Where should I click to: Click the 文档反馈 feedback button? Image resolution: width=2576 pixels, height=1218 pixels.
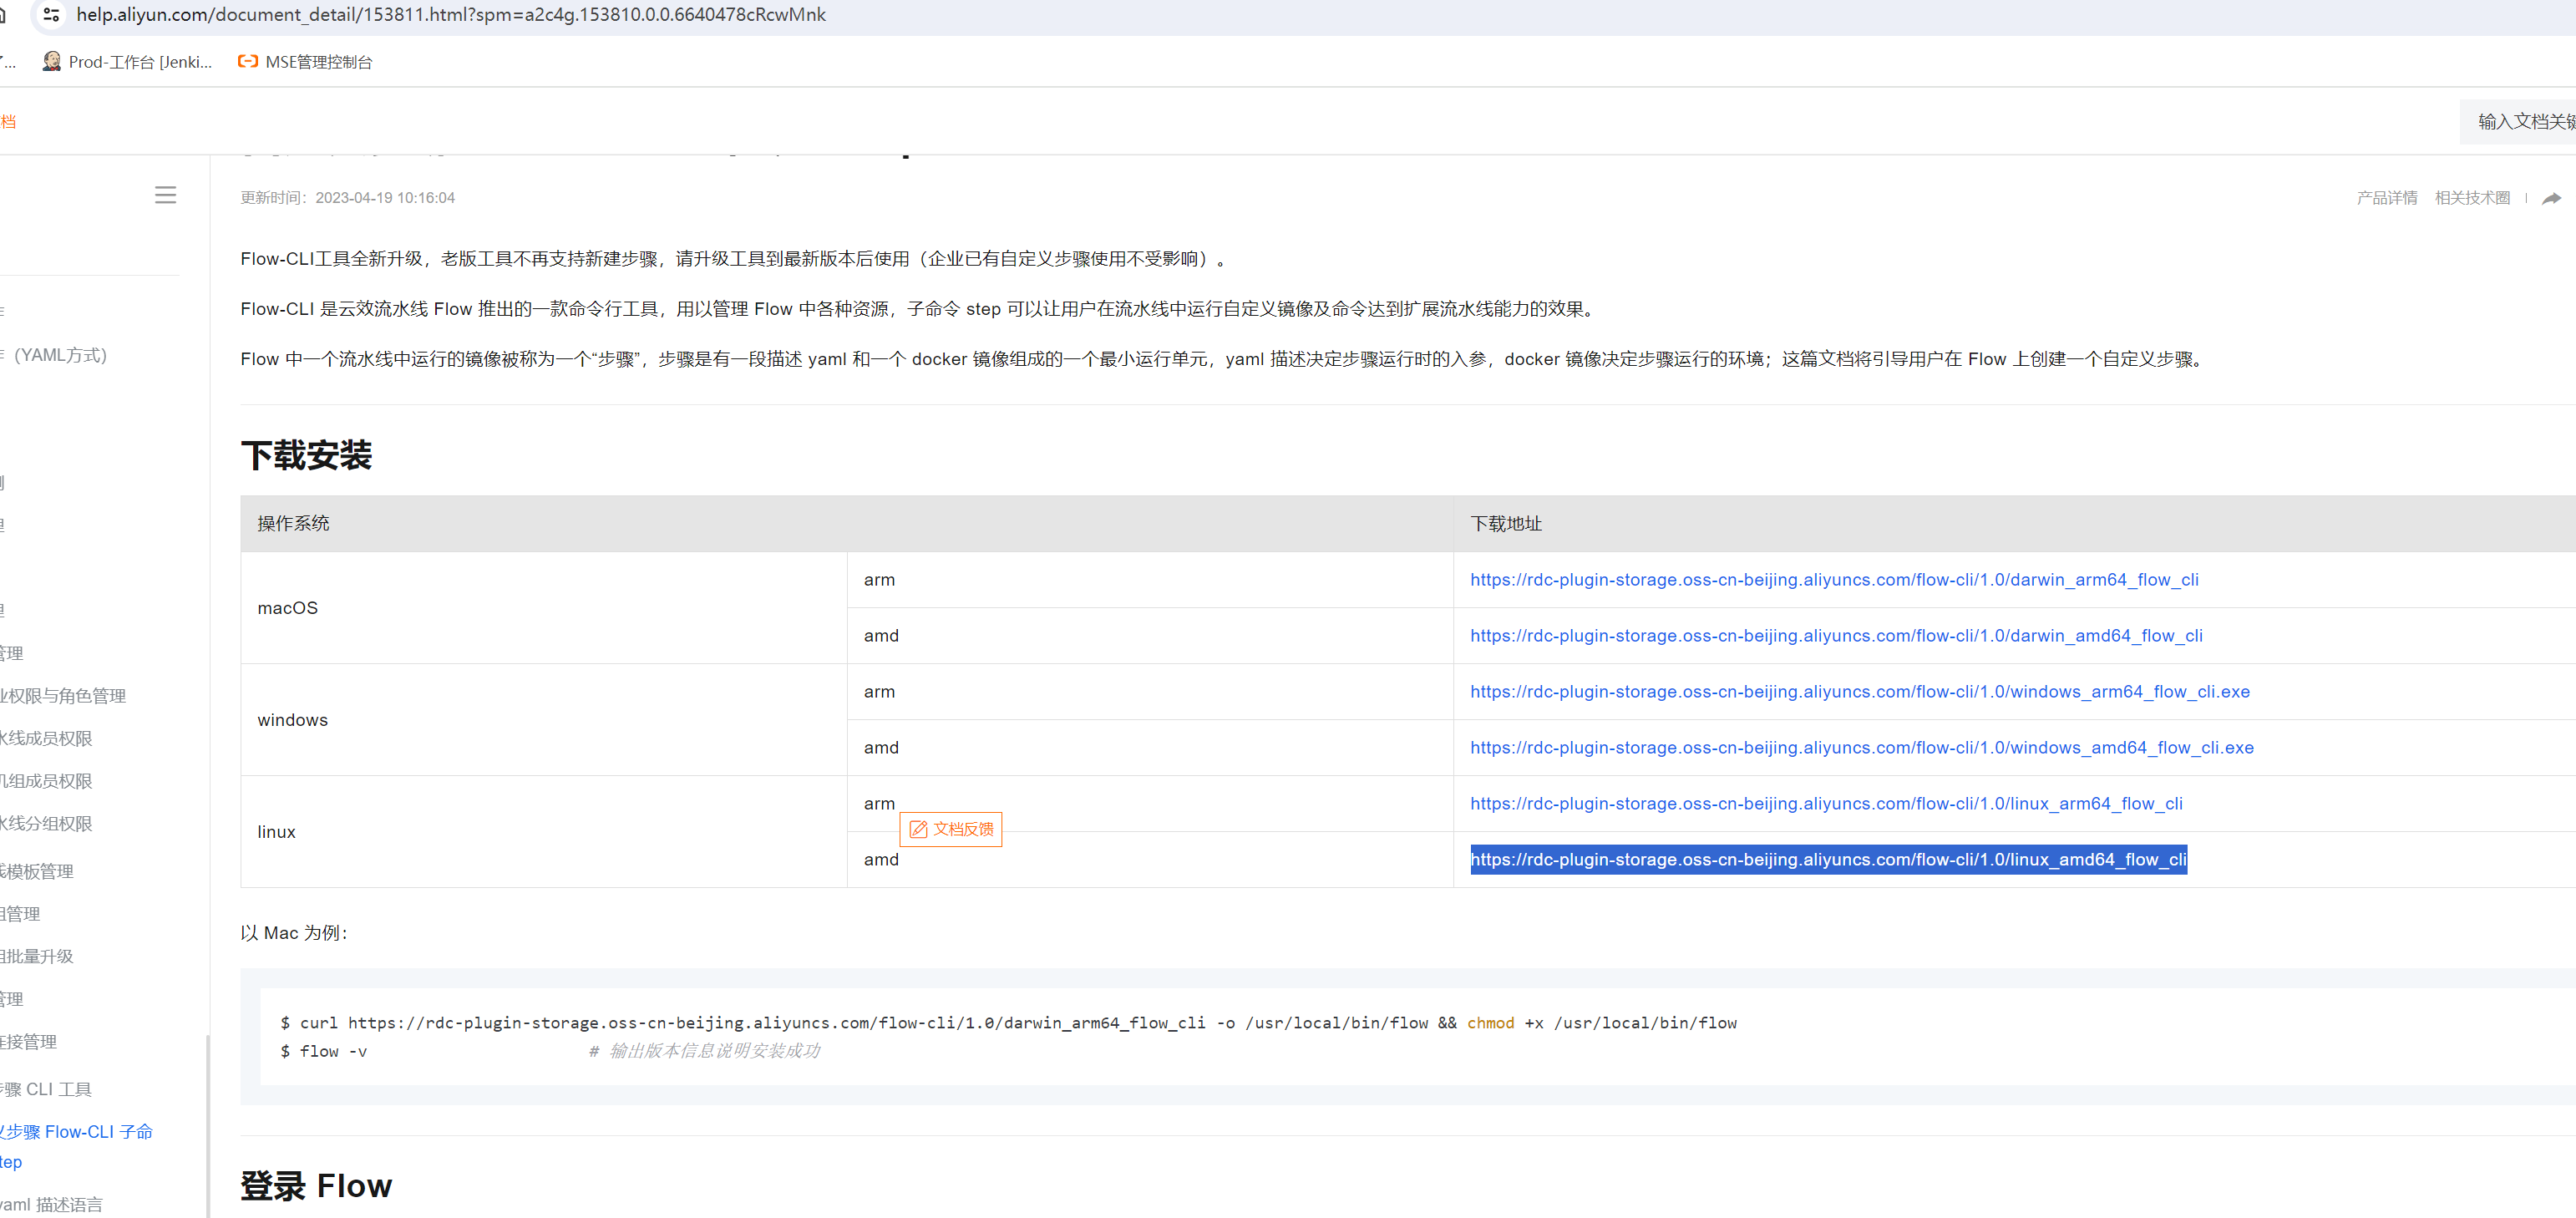tap(951, 829)
